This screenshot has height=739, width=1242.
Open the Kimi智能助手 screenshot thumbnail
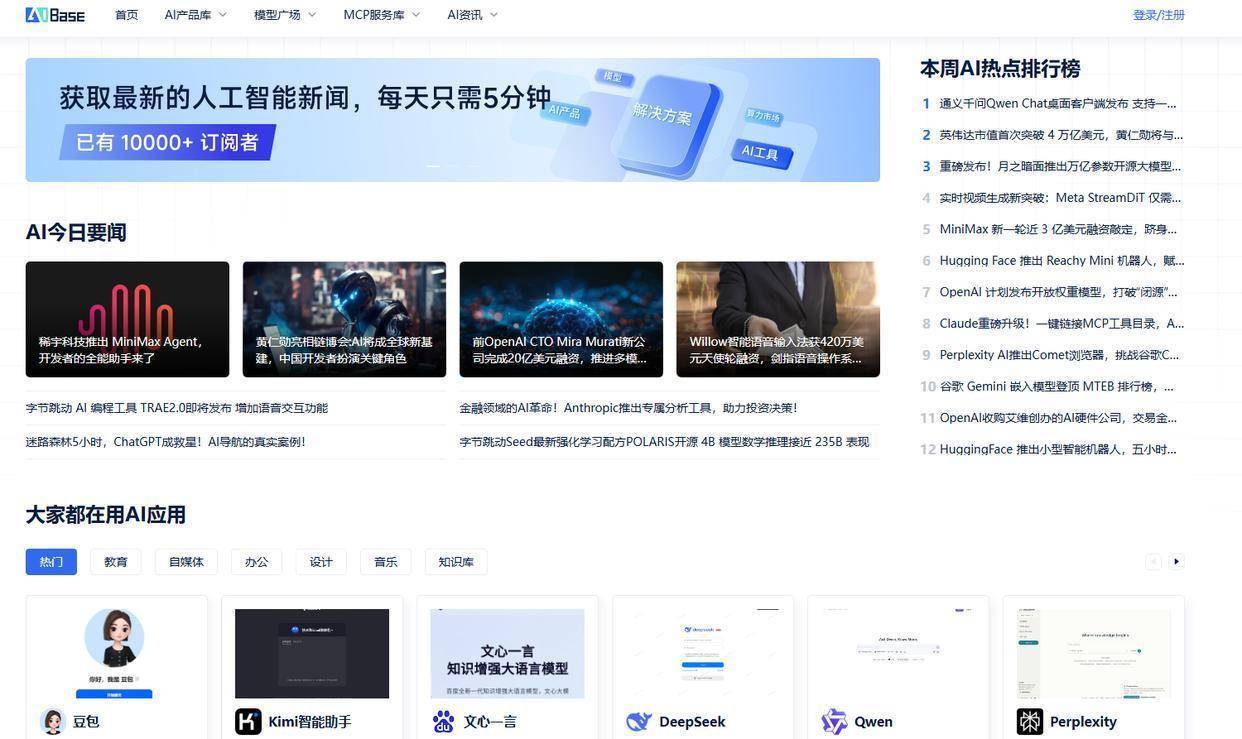coord(312,653)
